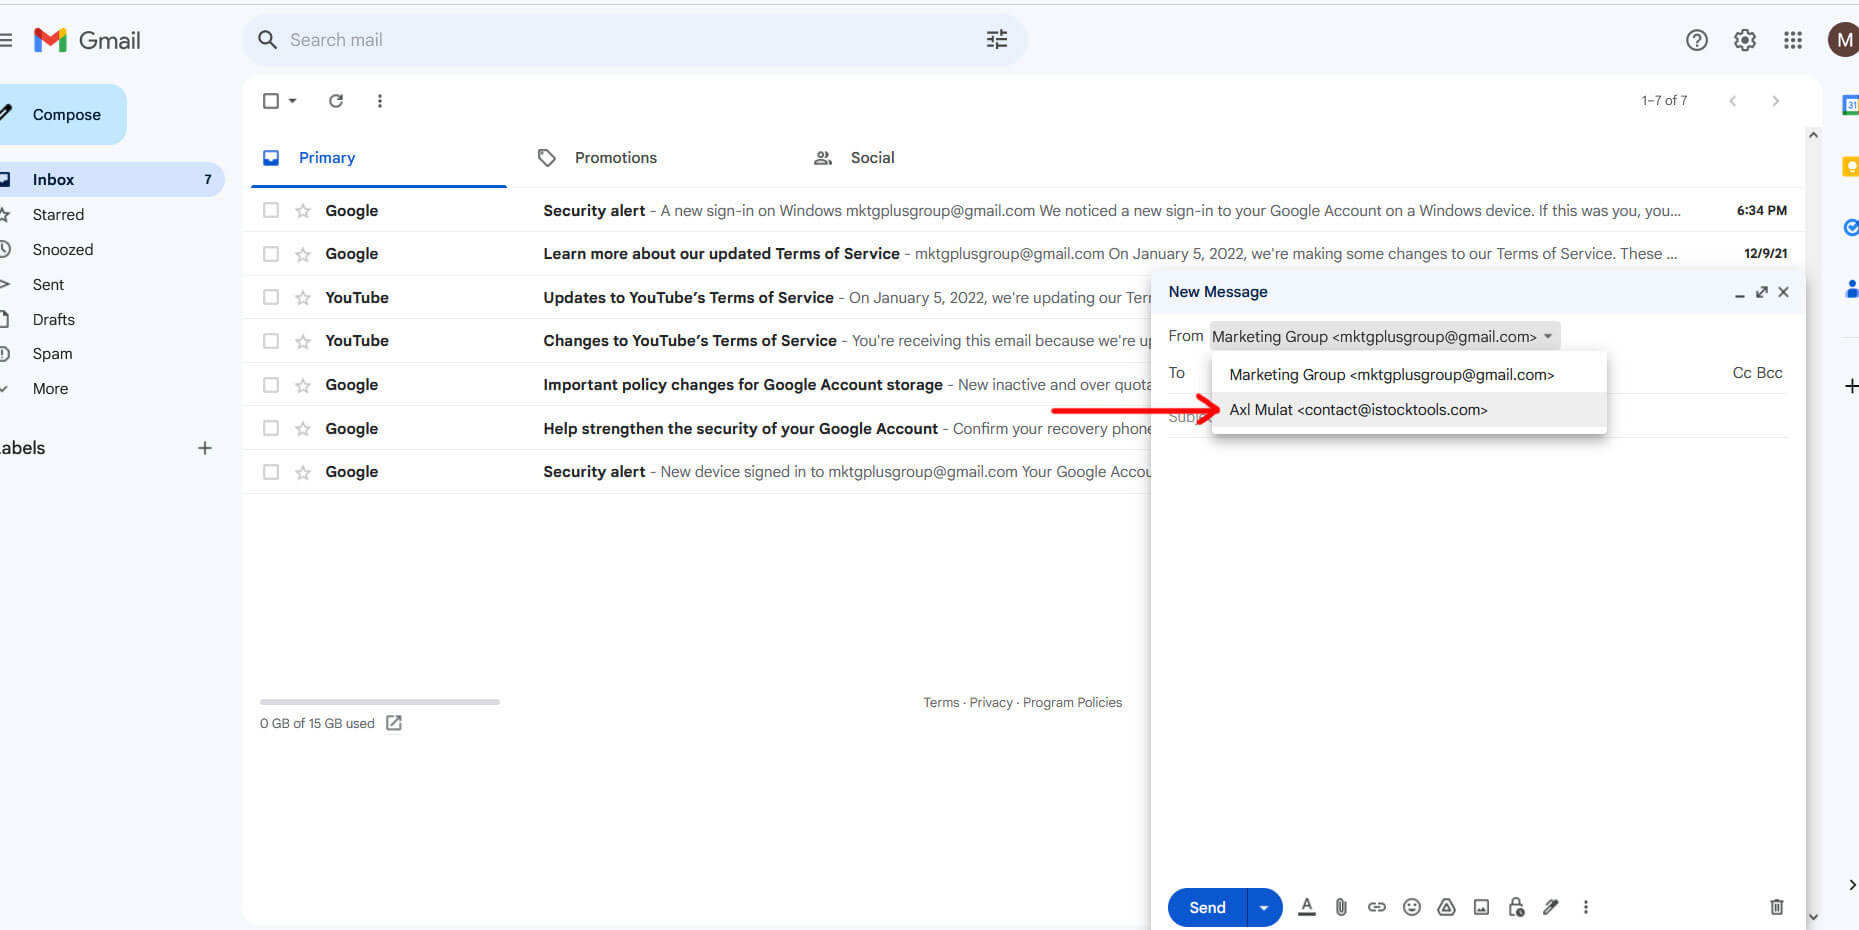Open formatting options in compose

1306,907
